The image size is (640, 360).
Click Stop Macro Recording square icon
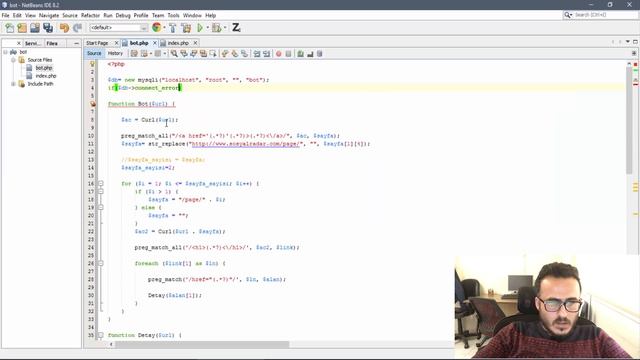click(289, 53)
